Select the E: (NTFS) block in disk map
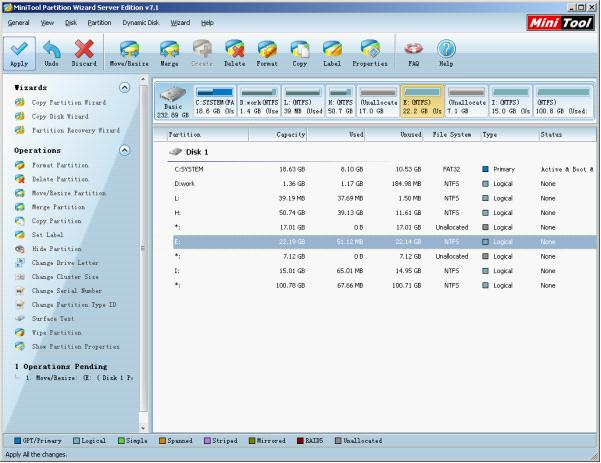This screenshot has width=601, height=463. [422, 102]
